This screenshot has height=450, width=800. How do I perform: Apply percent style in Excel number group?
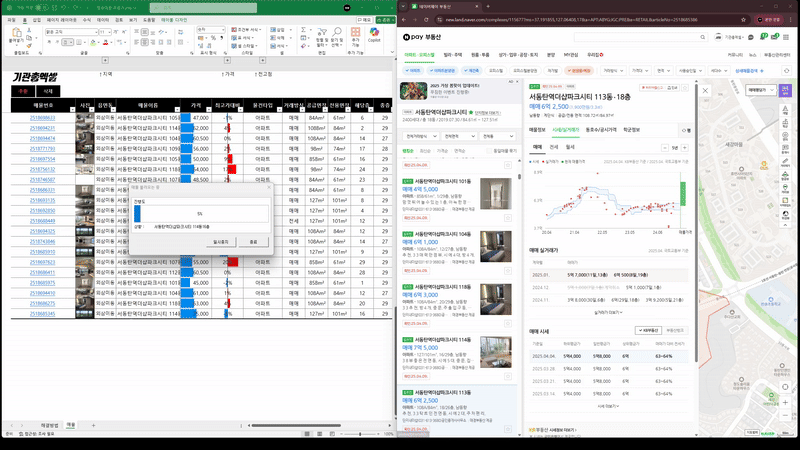point(213,38)
